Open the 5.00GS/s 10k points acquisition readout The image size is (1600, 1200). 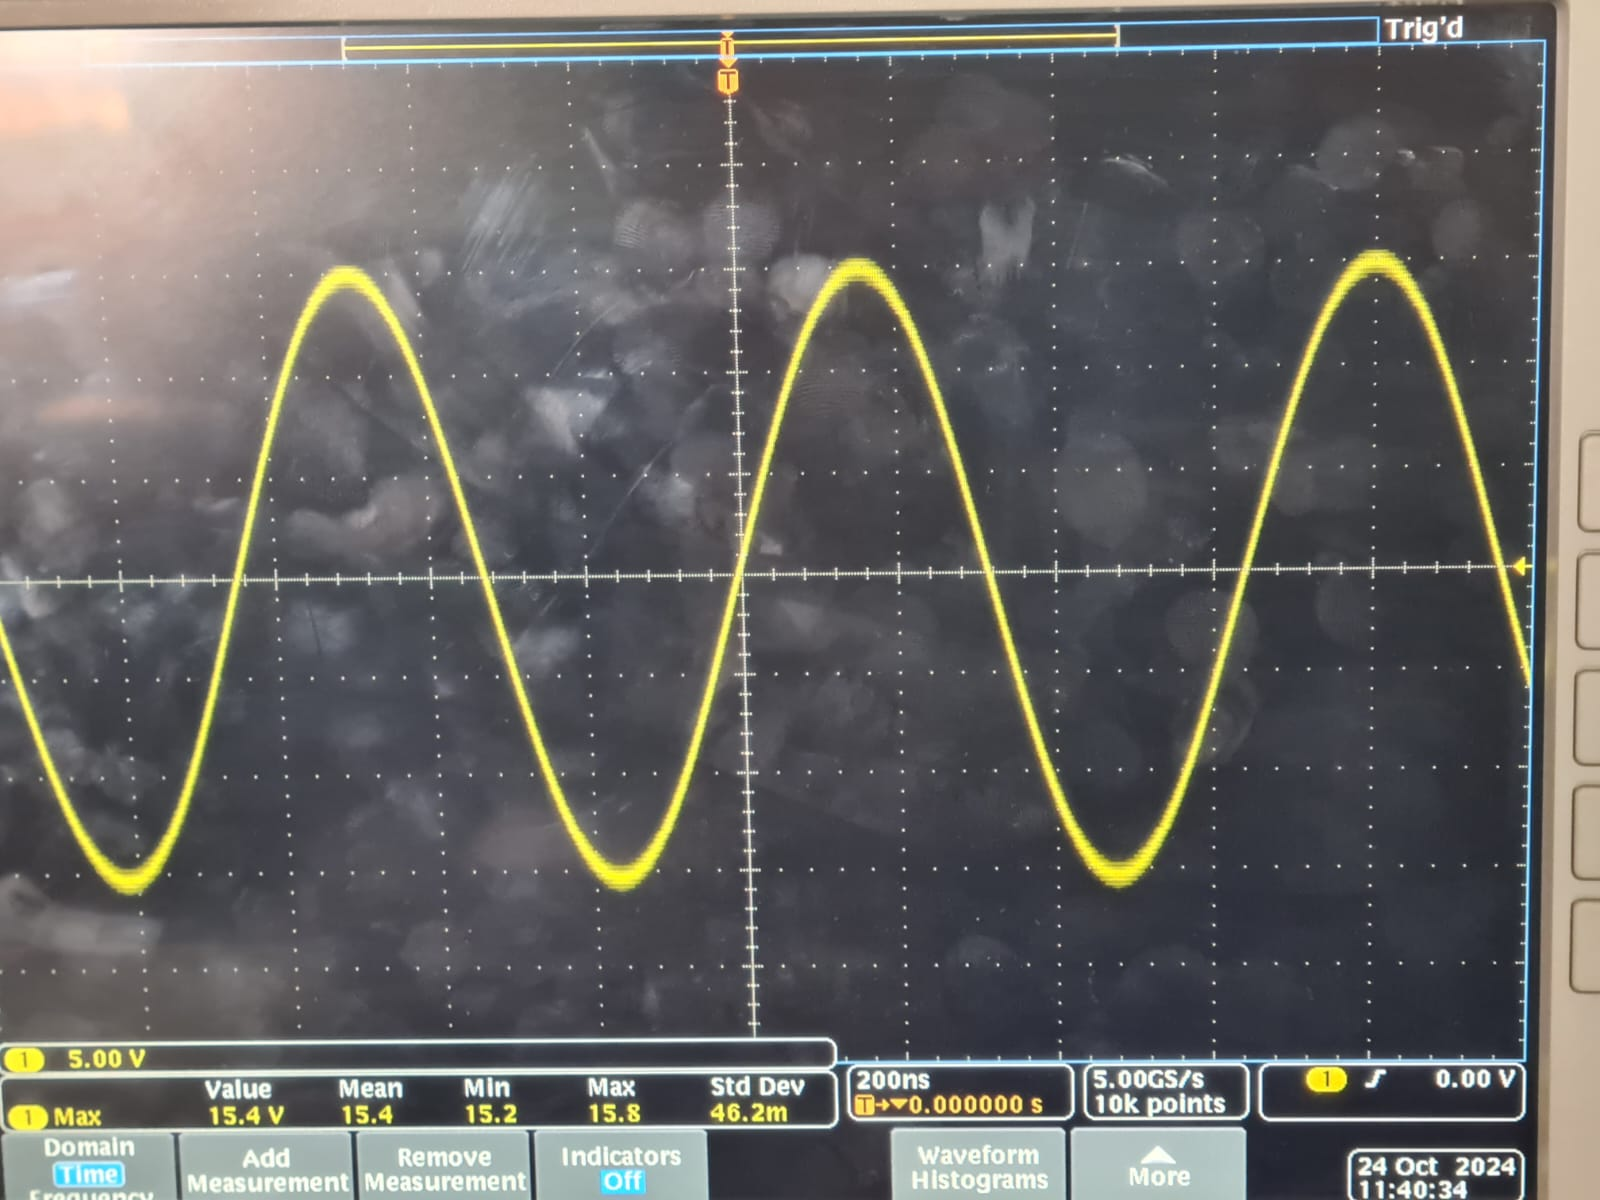pos(1164,1091)
